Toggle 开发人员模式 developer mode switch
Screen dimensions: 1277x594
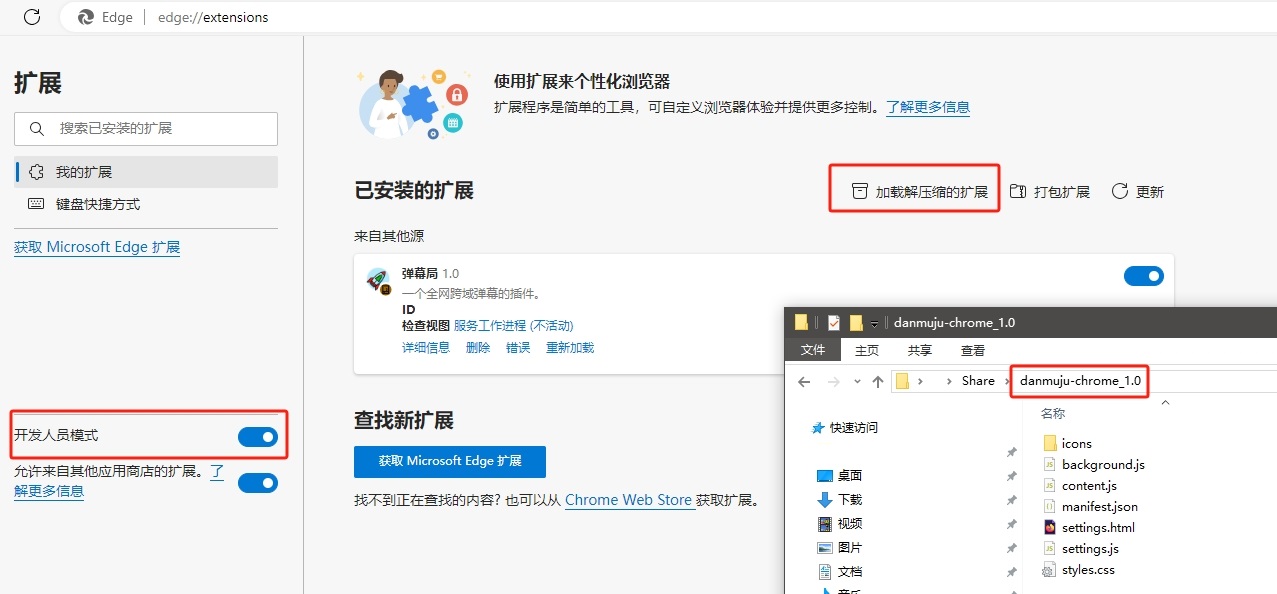click(x=257, y=436)
